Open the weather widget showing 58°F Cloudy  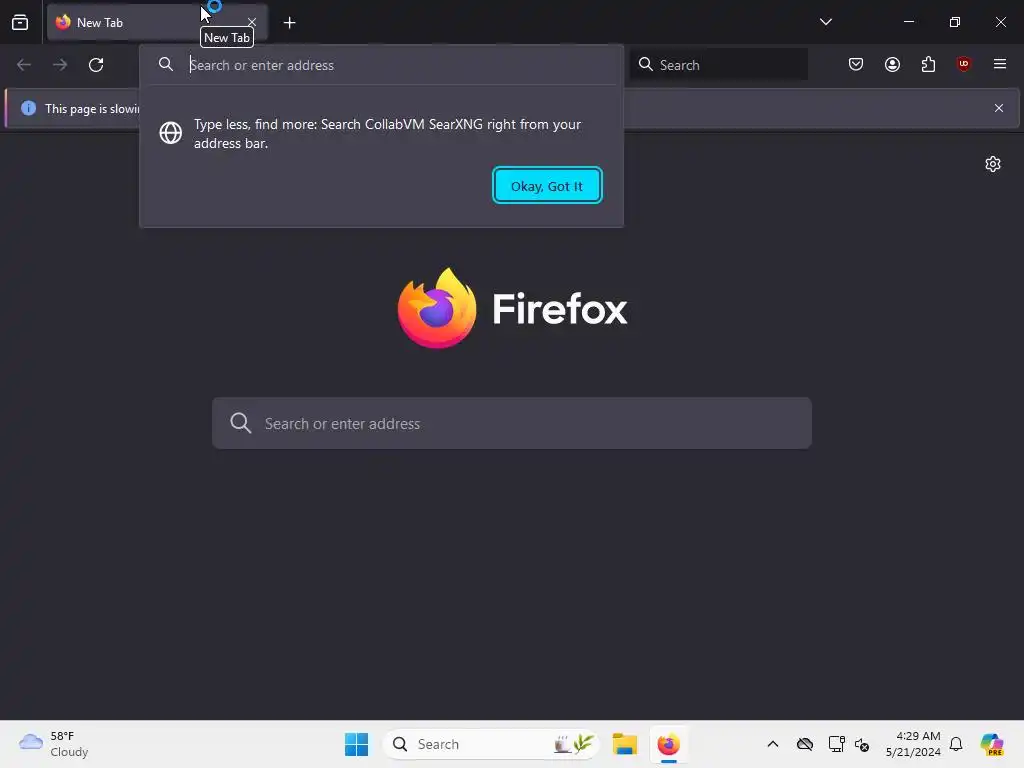[54, 744]
